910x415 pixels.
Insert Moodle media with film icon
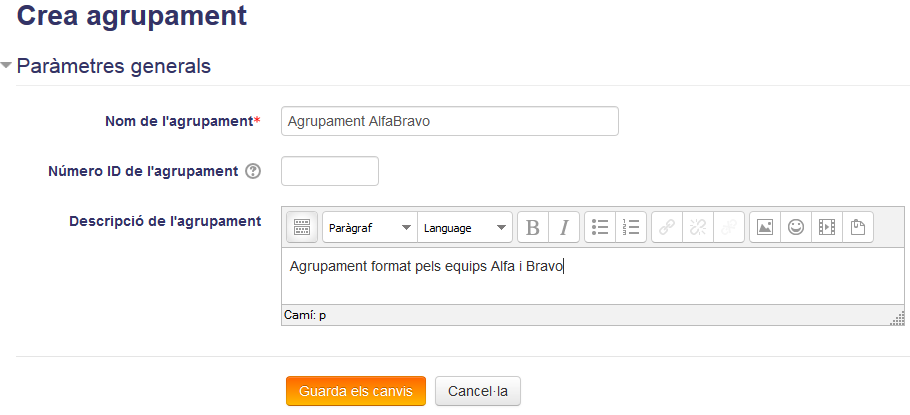[827, 227]
